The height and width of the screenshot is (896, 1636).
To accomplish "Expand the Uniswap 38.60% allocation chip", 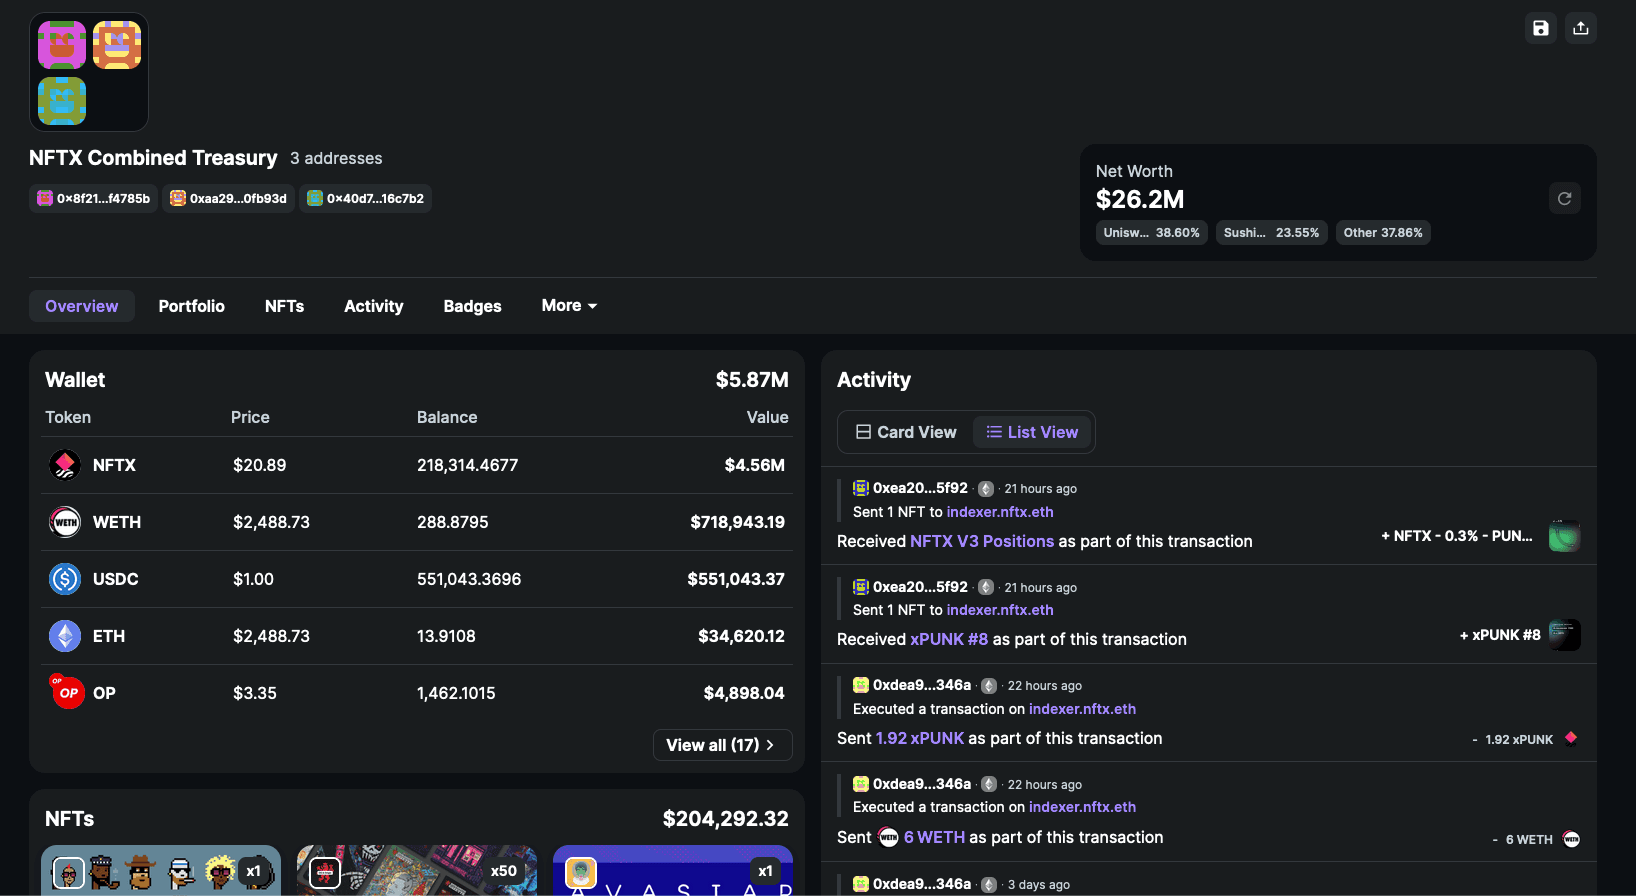I will pos(1151,233).
